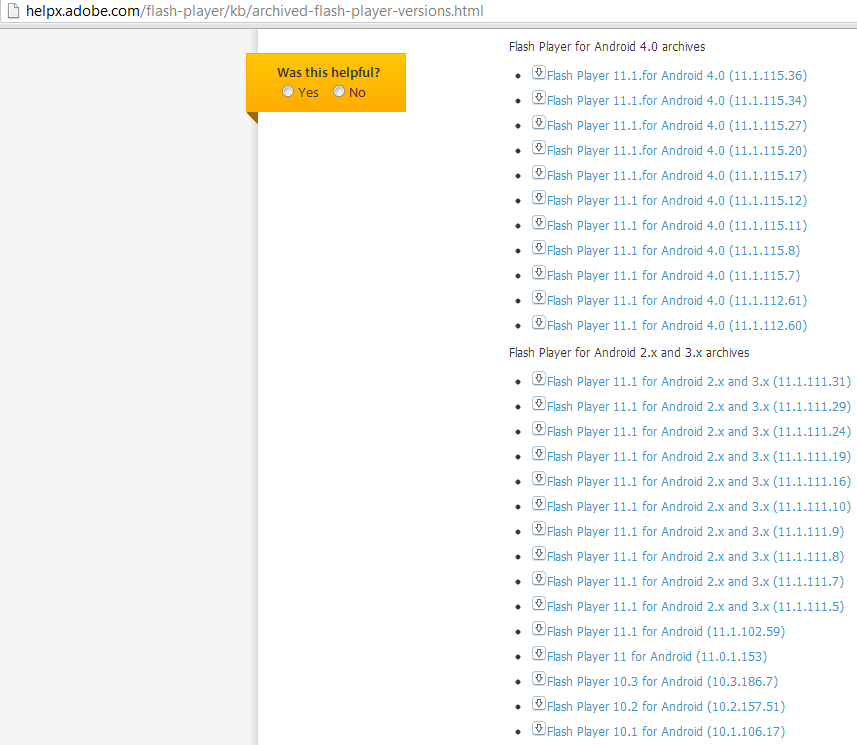Click download icon for version 10.3.186.7
Viewport: 857px width, 745px height.
[x=539, y=678]
